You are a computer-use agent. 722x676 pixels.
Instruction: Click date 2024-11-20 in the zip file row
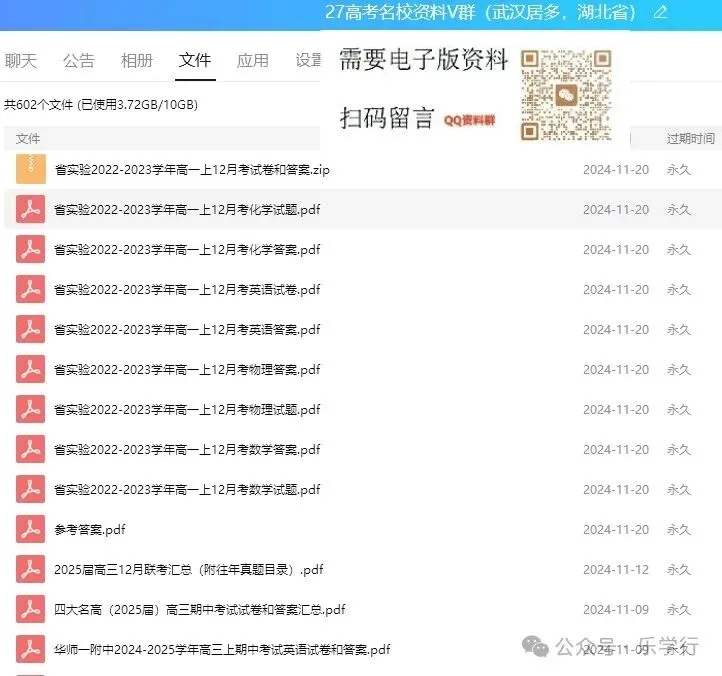(616, 170)
